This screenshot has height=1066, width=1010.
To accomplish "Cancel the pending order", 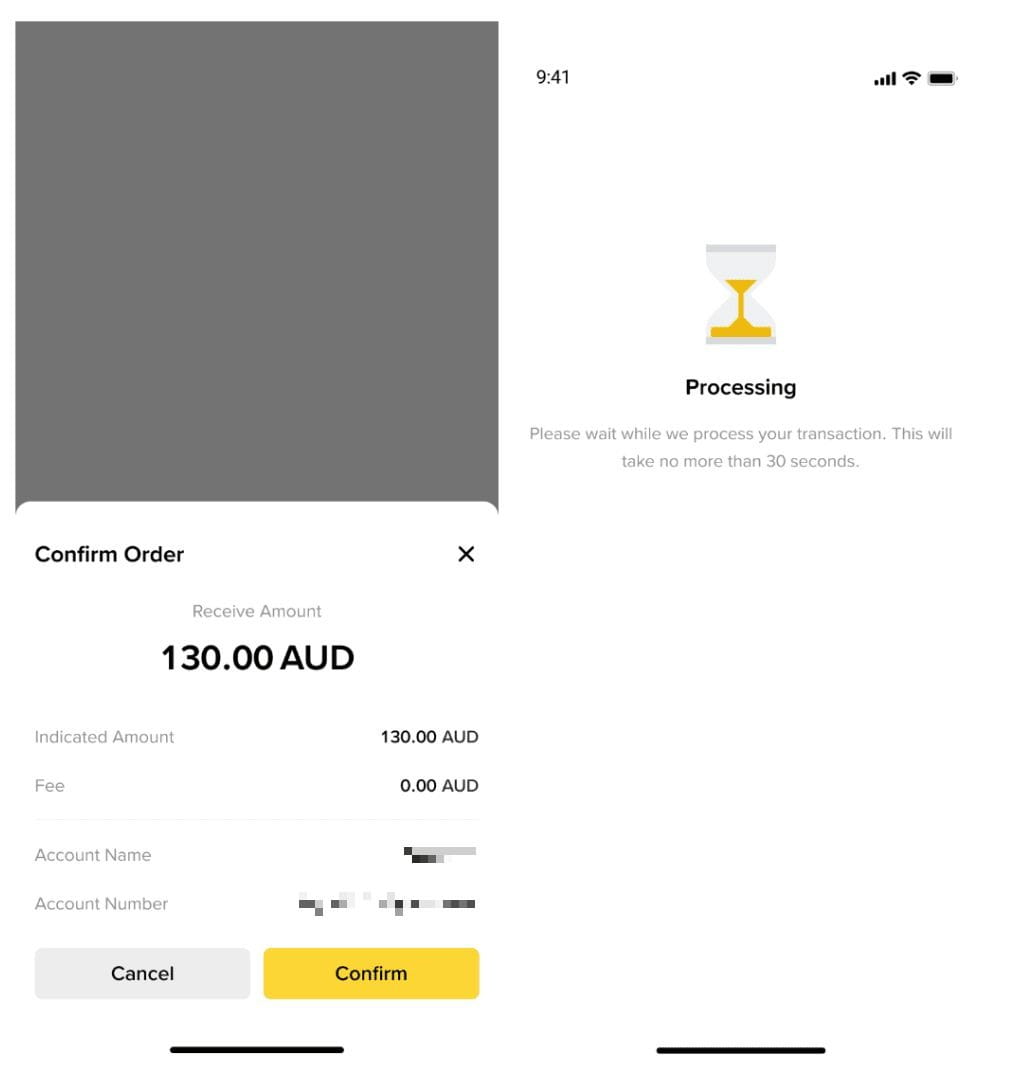I will point(142,973).
